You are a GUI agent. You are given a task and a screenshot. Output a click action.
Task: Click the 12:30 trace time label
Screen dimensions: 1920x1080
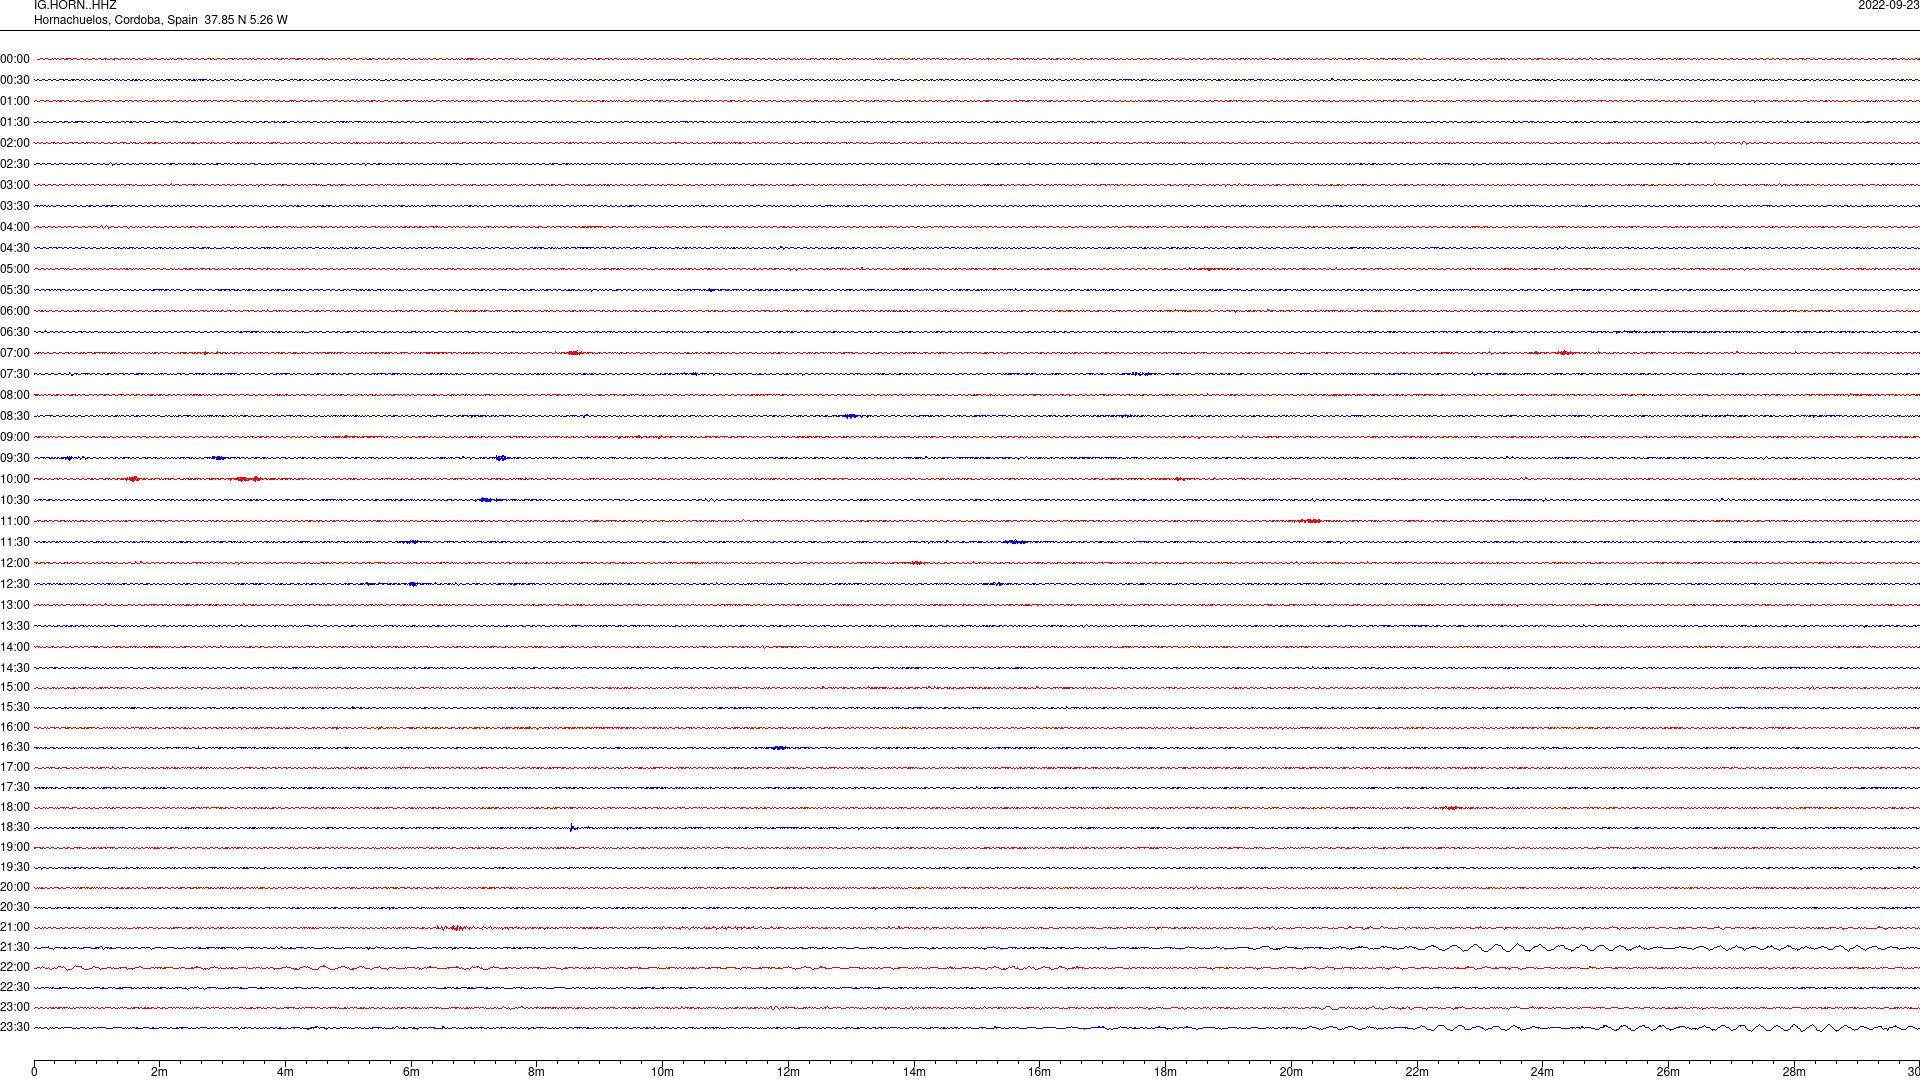click(15, 584)
